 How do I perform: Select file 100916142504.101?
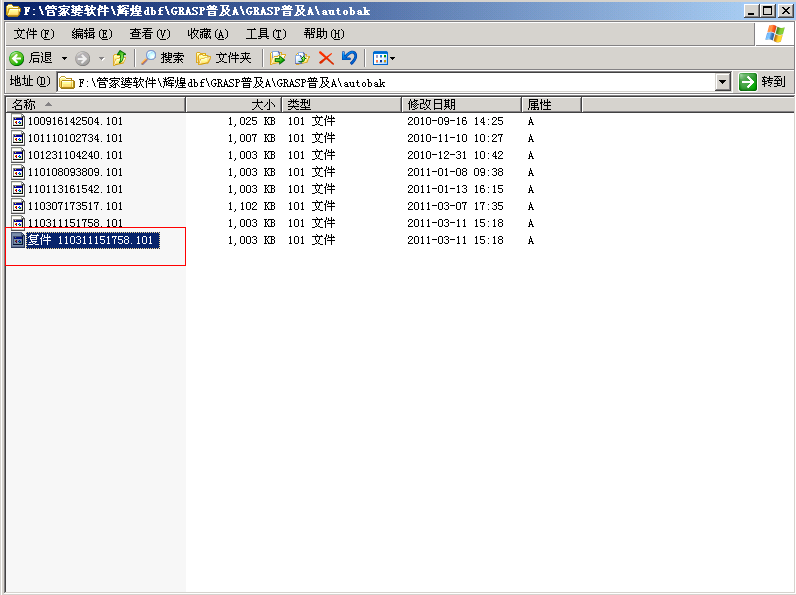pos(75,121)
